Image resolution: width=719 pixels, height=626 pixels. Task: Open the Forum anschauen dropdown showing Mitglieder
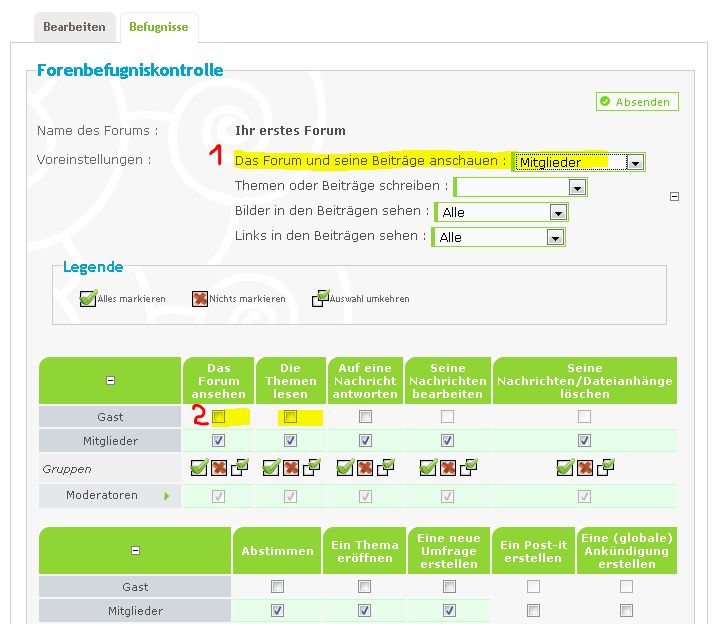579,162
